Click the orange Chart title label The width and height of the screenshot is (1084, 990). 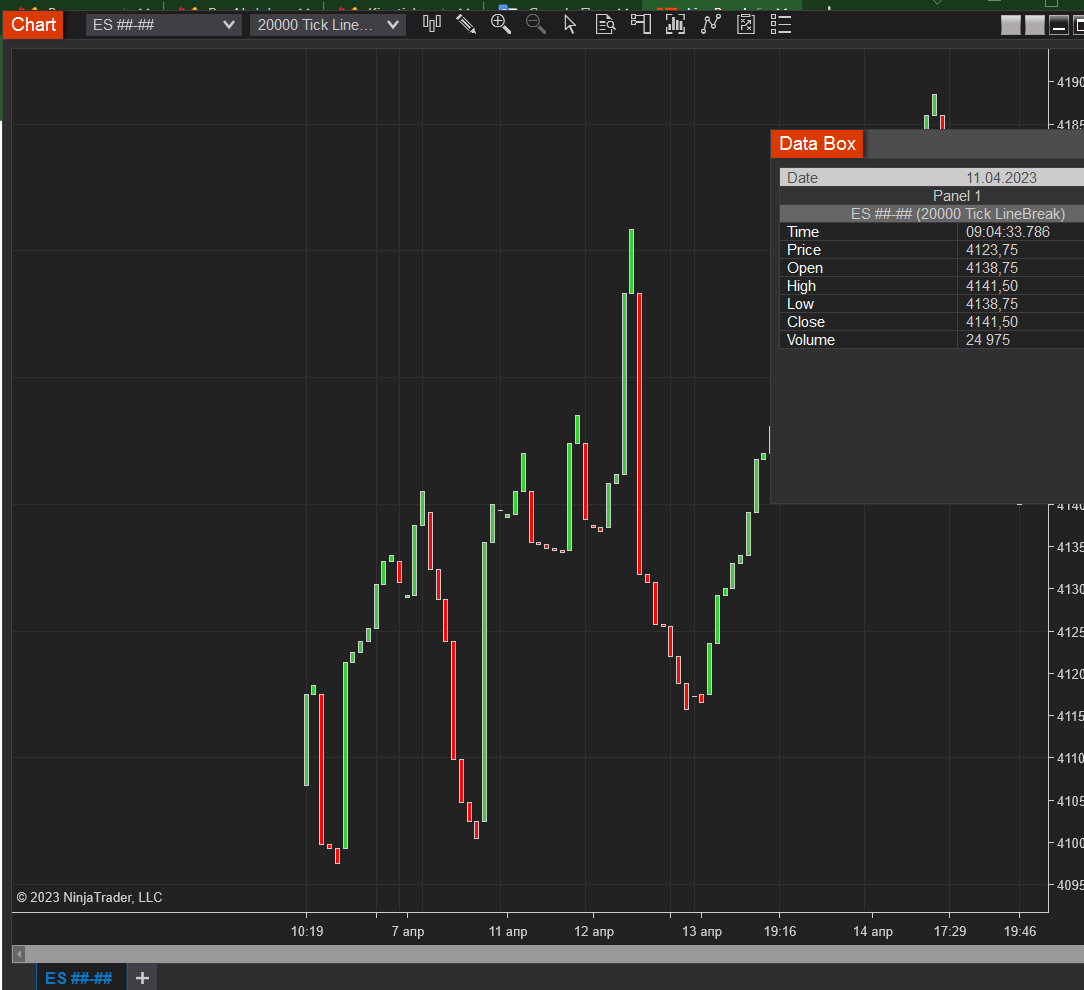point(33,24)
